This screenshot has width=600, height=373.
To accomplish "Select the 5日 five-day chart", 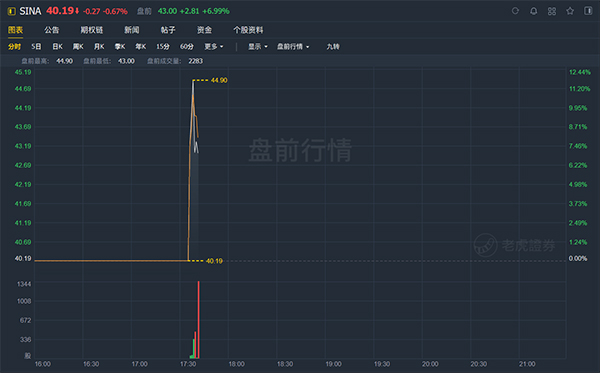I will point(36,47).
